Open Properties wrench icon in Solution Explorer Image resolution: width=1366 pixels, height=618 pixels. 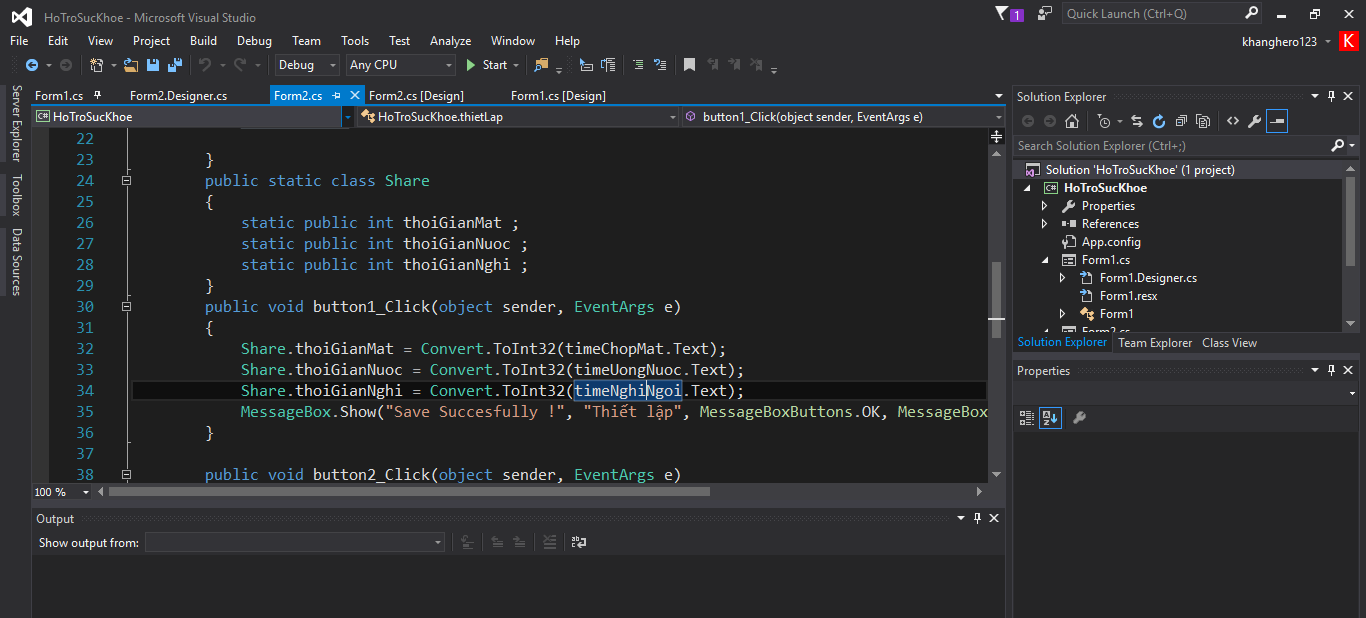1254,121
